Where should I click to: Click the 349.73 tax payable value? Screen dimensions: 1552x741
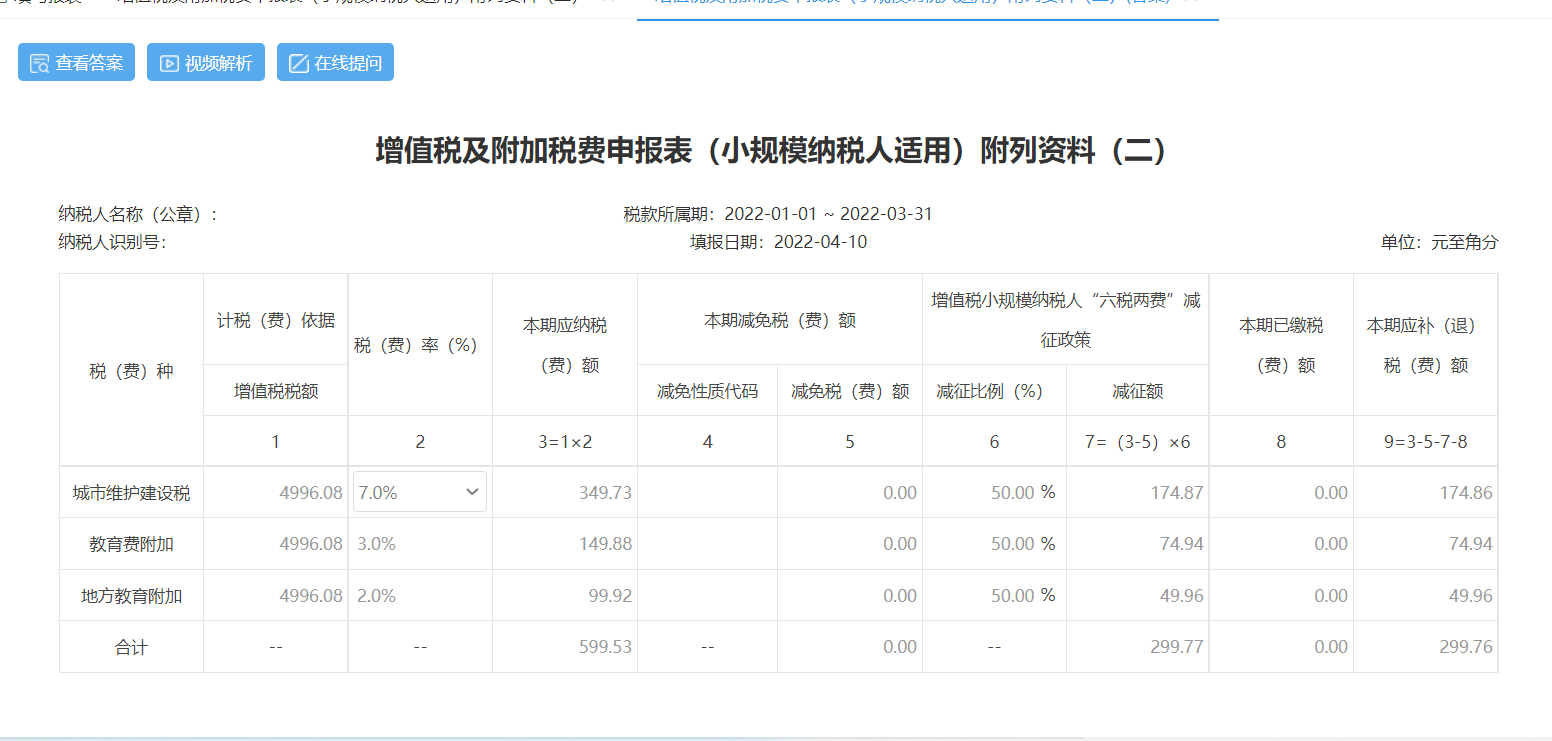pyautogui.click(x=605, y=493)
